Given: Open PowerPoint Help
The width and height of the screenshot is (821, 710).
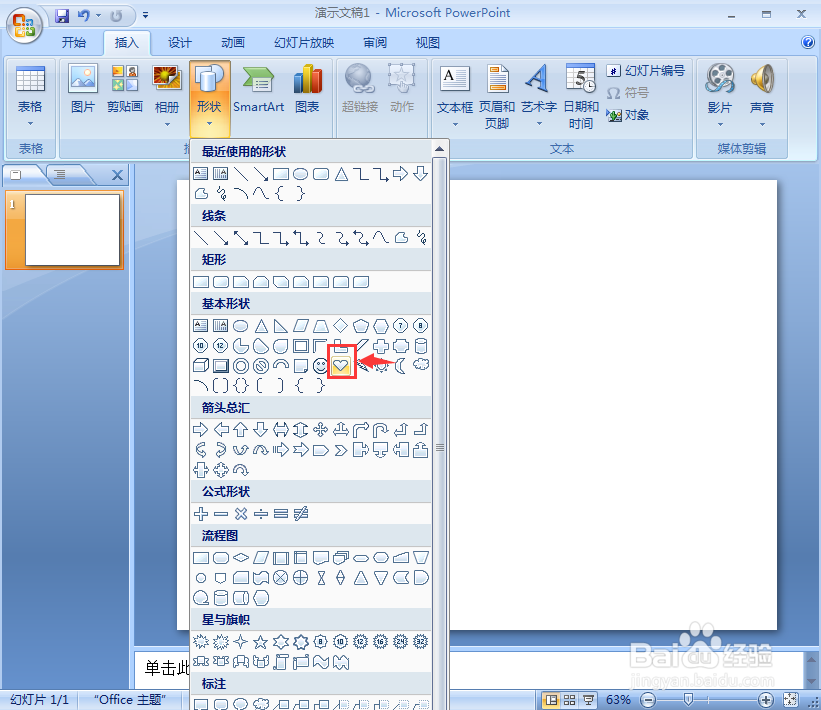Looking at the screenshot, I should 807,42.
